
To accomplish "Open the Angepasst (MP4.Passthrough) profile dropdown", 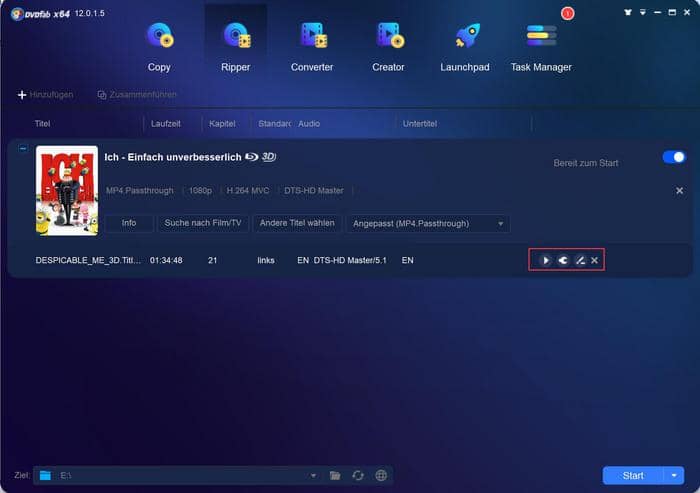I will click(428, 223).
